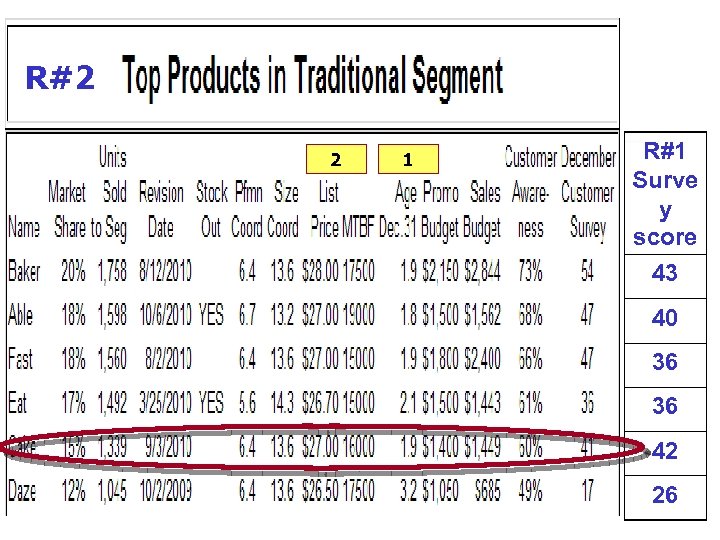The image size is (720, 540).
Task: Click Able's revision date 10/6/2010
Action: coord(166,315)
